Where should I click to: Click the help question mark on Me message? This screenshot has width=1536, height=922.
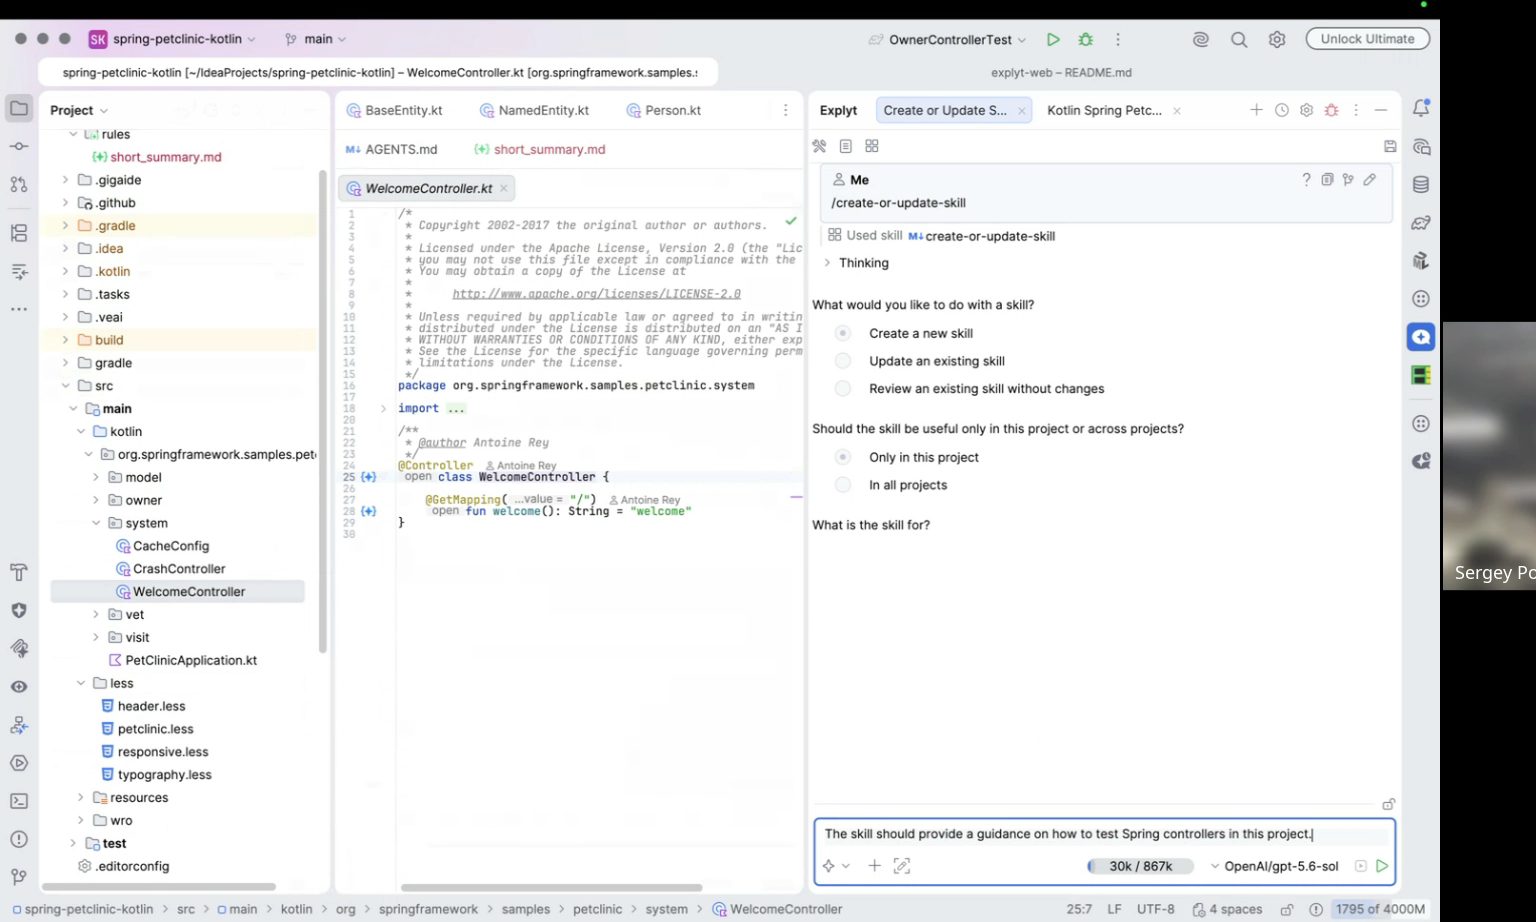tap(1306, 180)
